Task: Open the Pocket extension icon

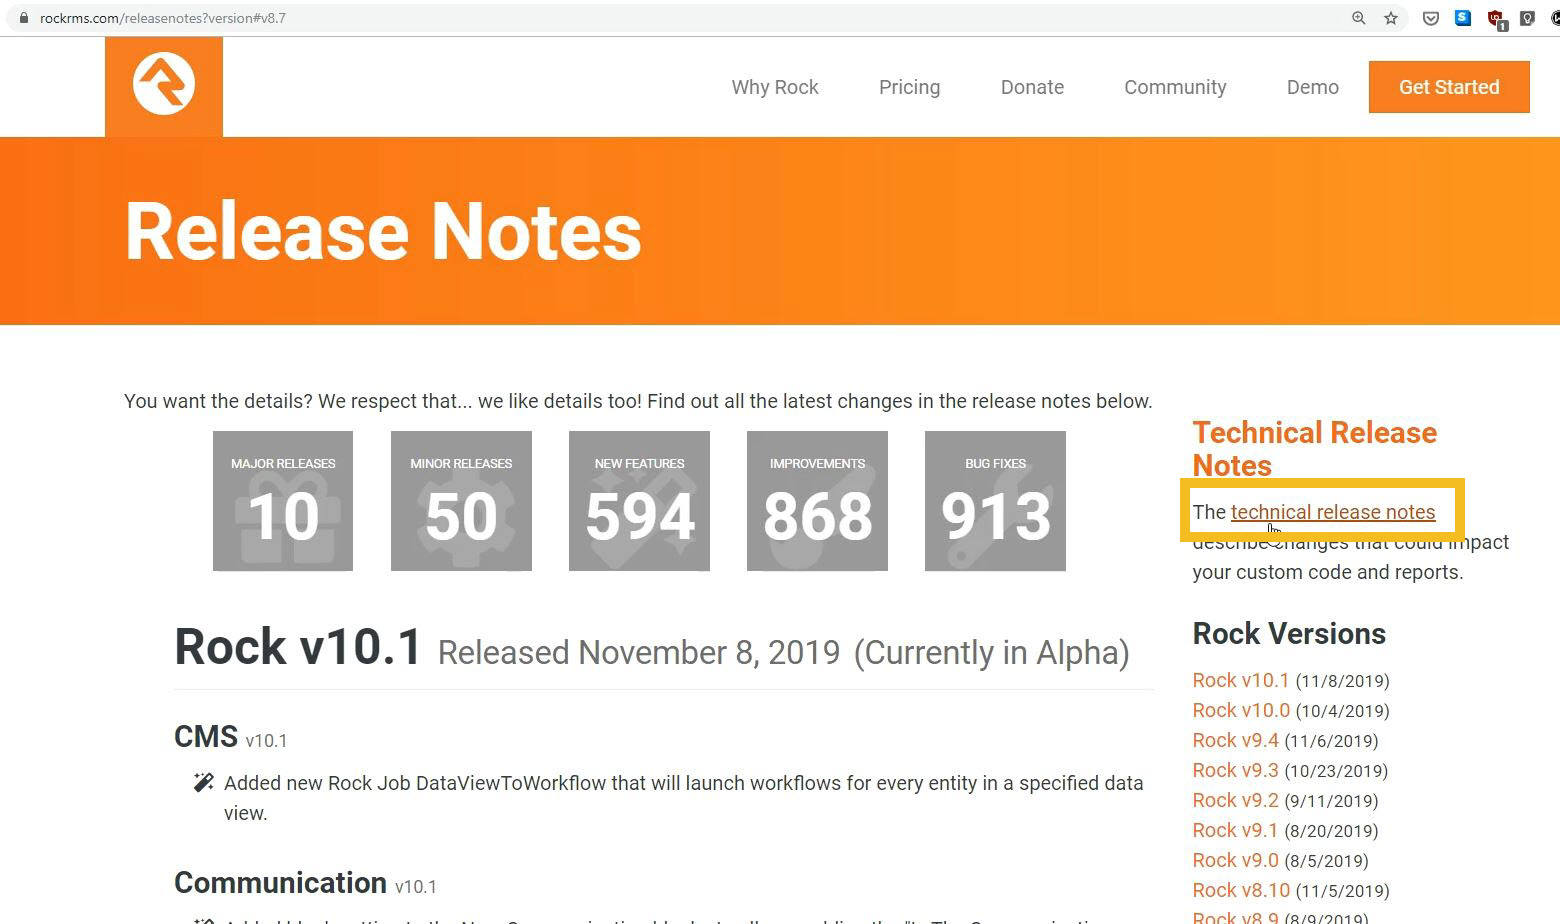Action: click(x=1431, y=18)
